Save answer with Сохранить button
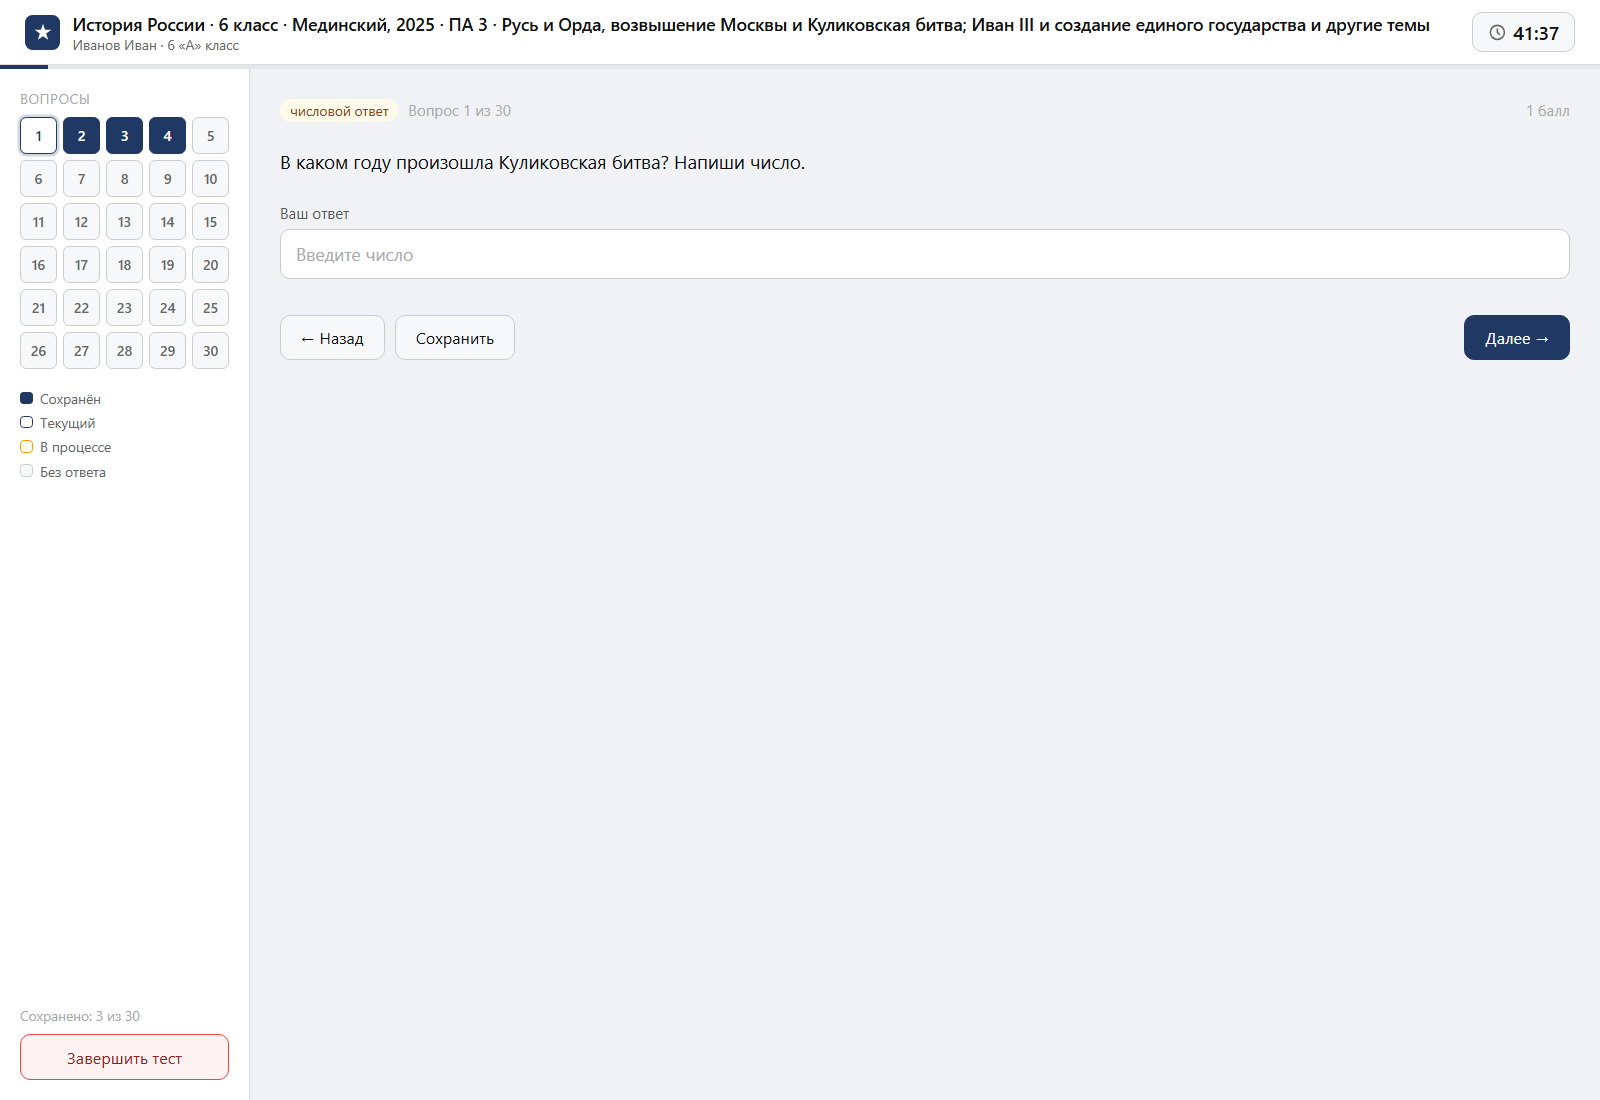 (455, 338)
